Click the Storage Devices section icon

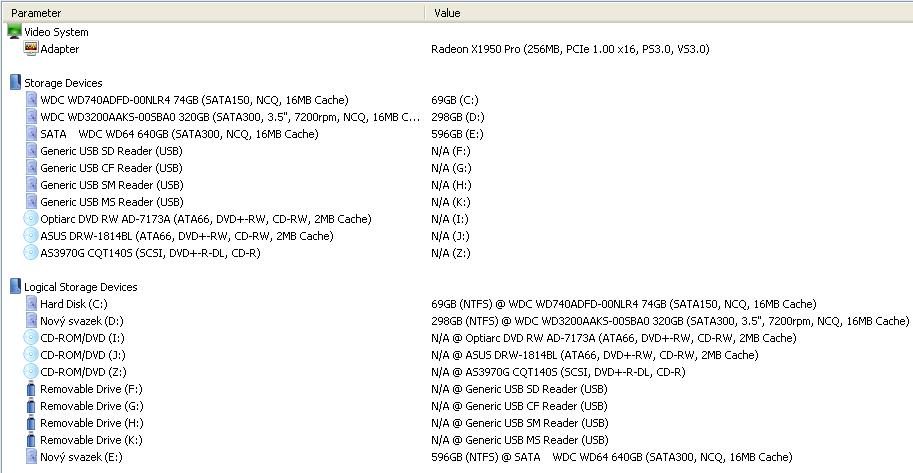pos(15,83)
